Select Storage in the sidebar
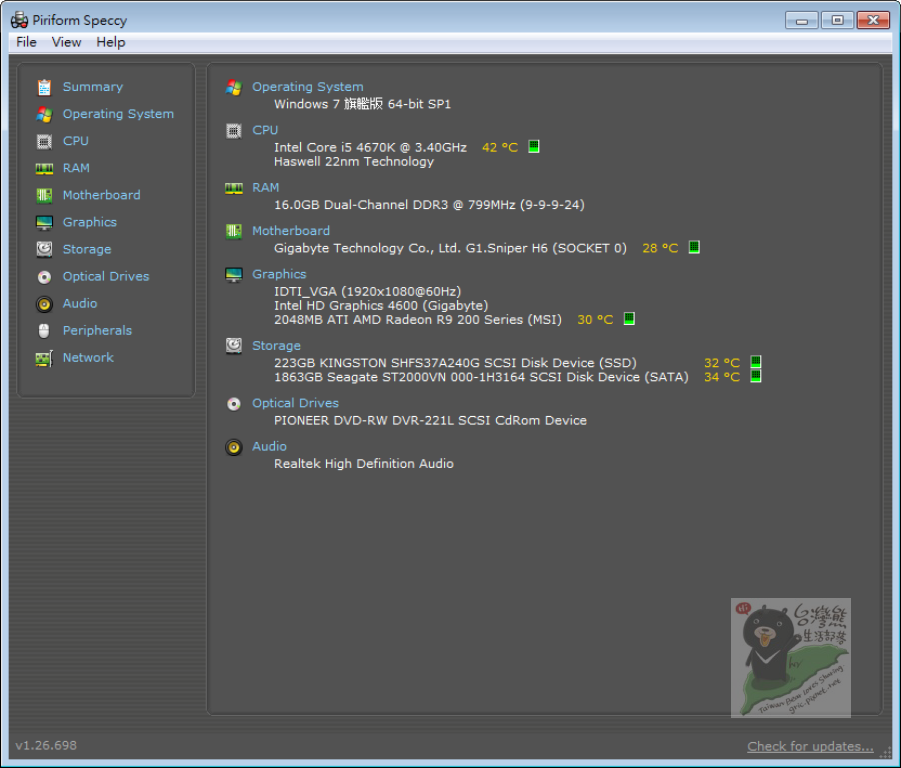Viewport: 901px width, 768px height. click(87, 249)
